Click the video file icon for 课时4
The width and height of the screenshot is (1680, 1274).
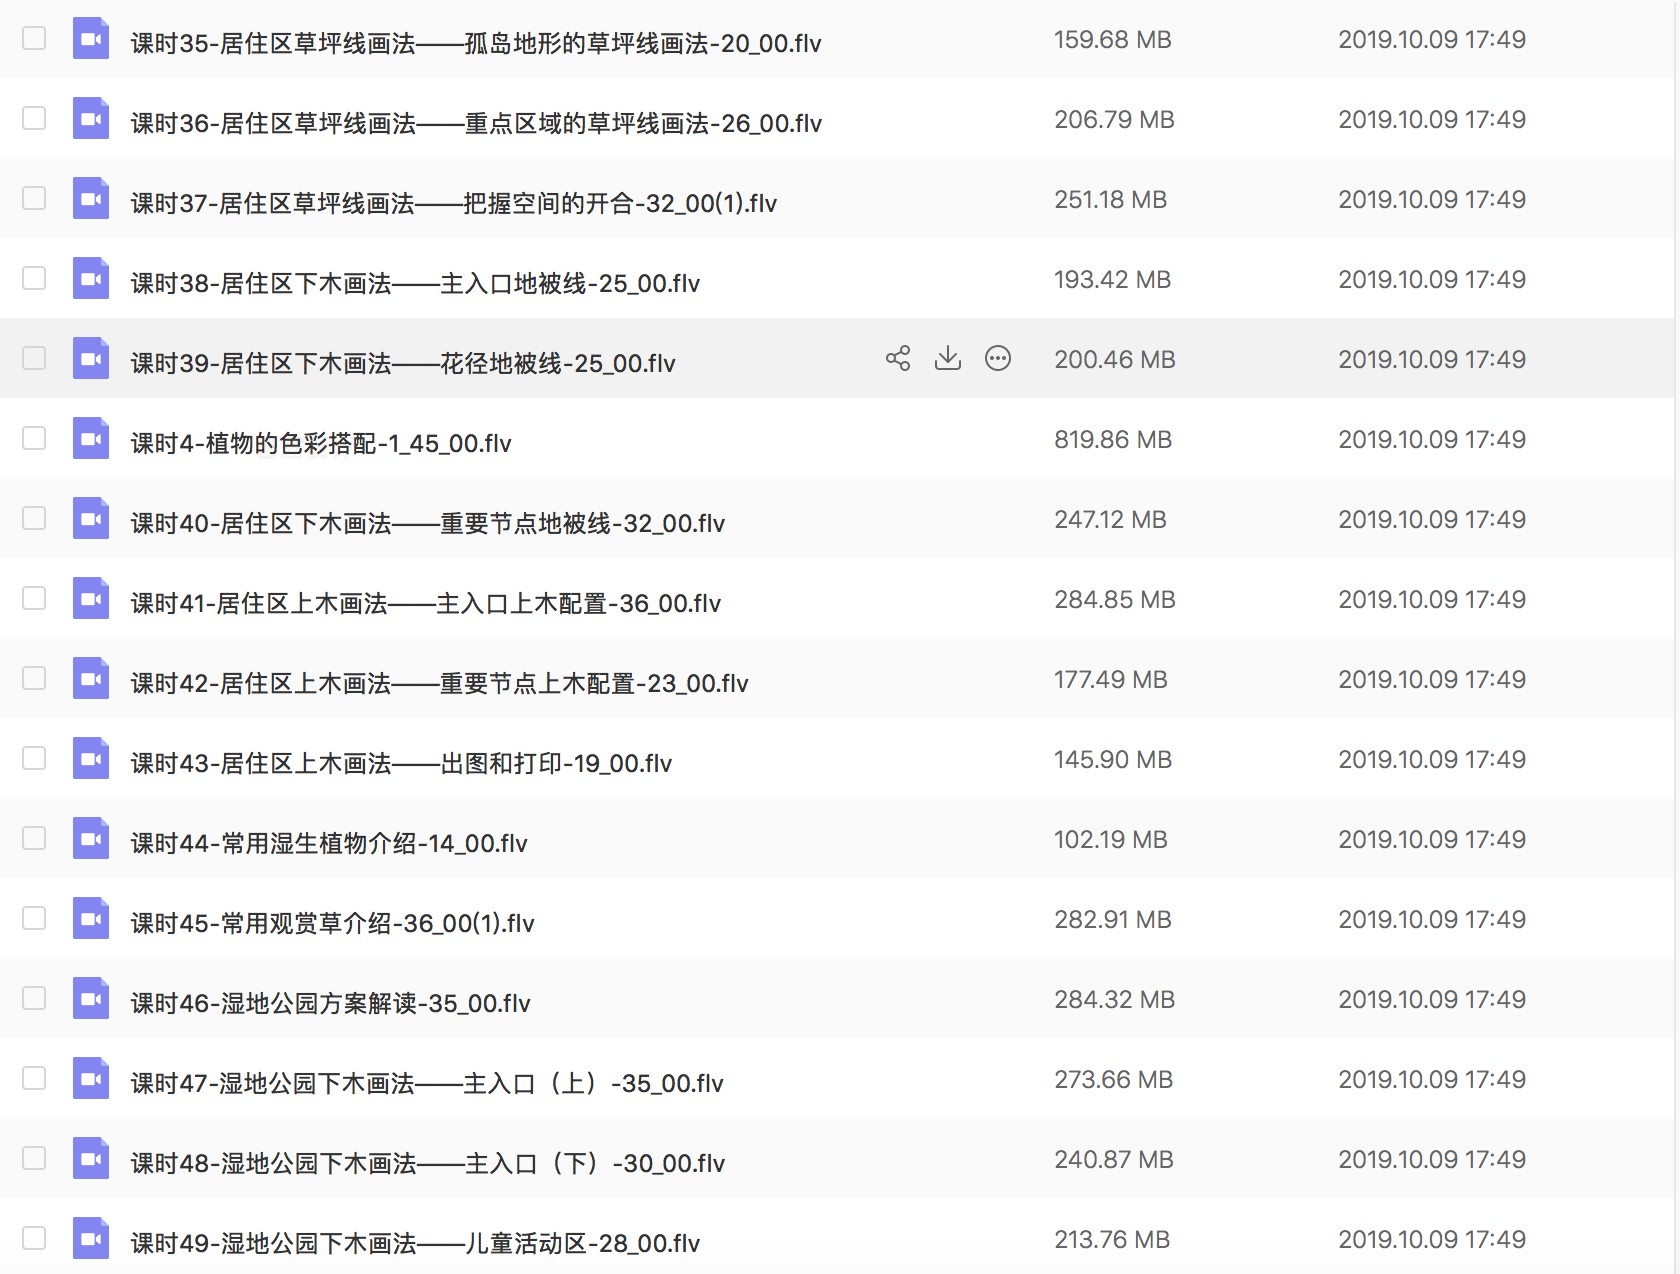91,439
